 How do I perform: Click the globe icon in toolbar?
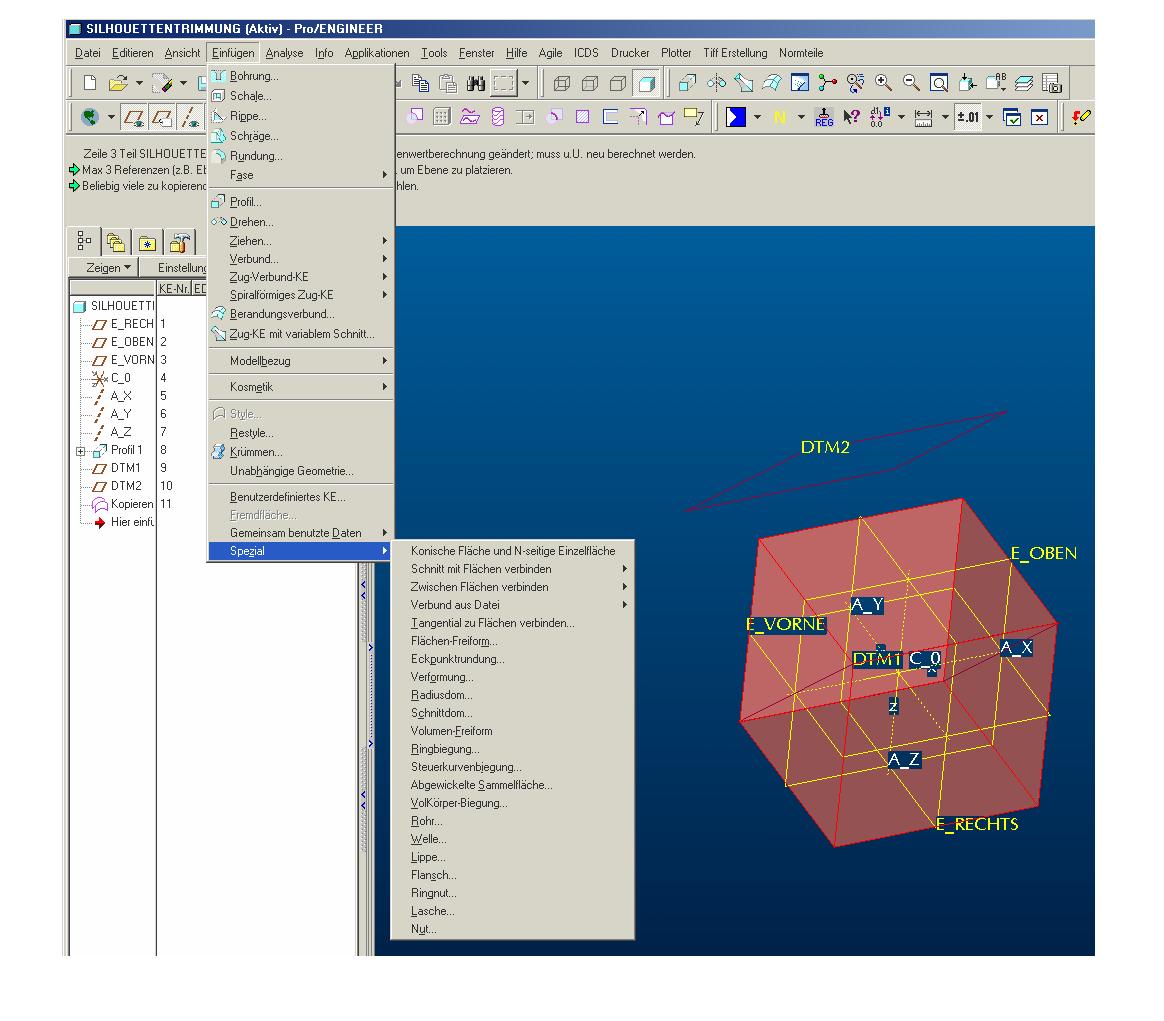pos(90,117)
